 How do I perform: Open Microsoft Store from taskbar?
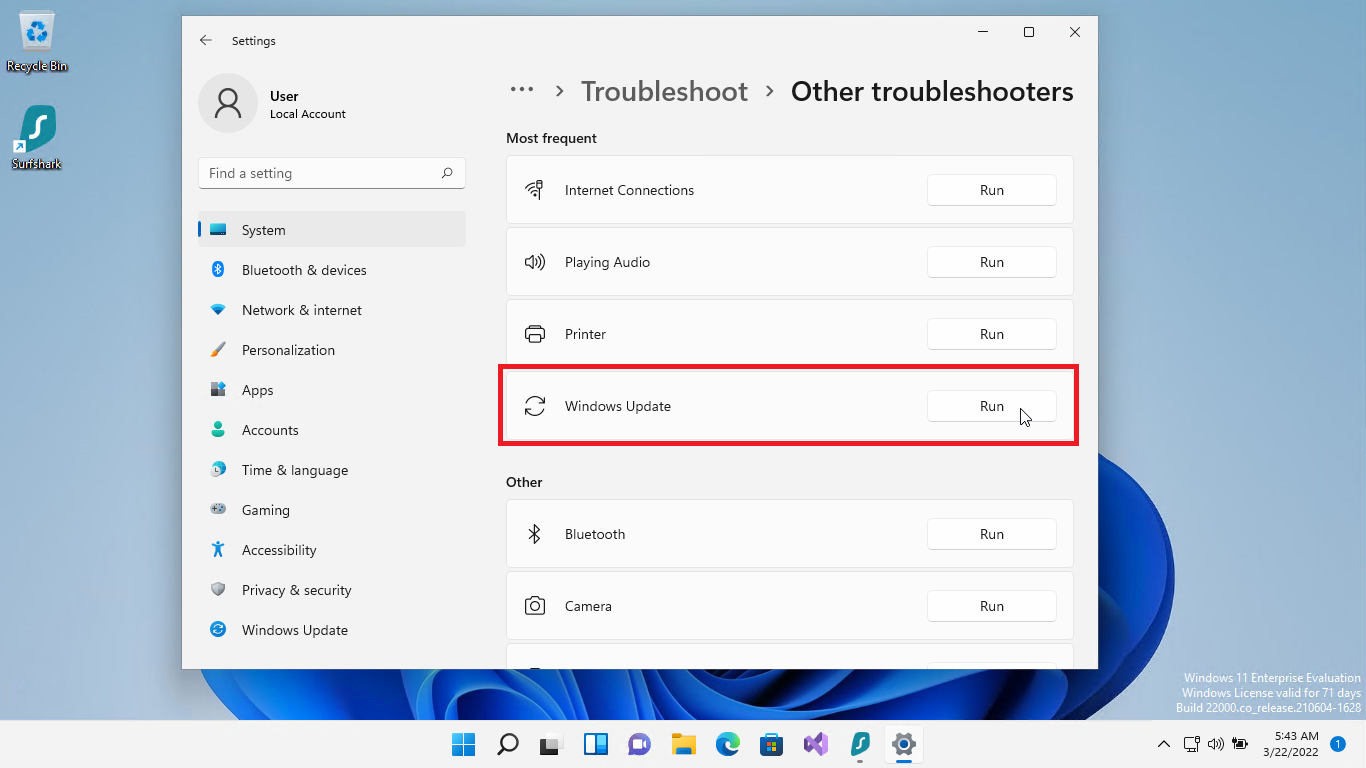(771, 744)
